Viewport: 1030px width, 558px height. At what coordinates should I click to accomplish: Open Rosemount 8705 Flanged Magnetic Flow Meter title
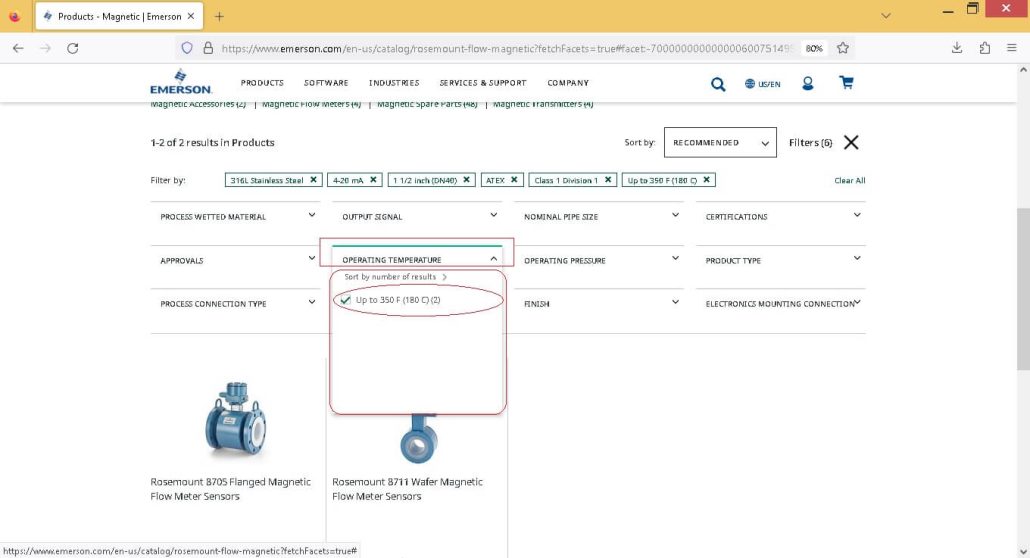231,489
